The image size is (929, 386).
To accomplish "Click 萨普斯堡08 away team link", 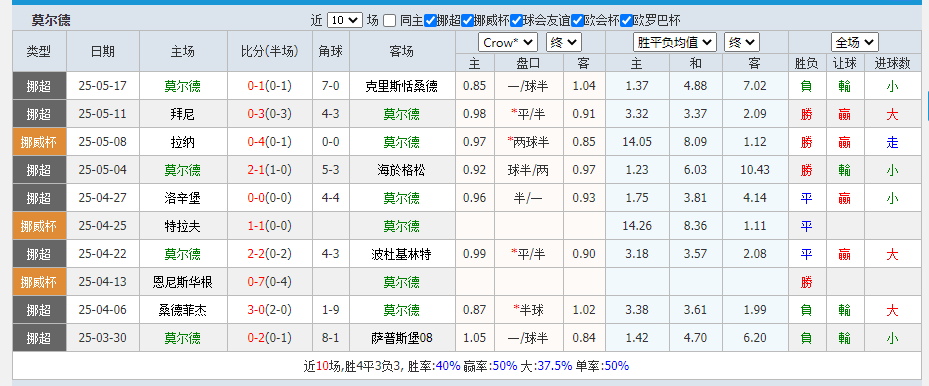I will point(402,339).
